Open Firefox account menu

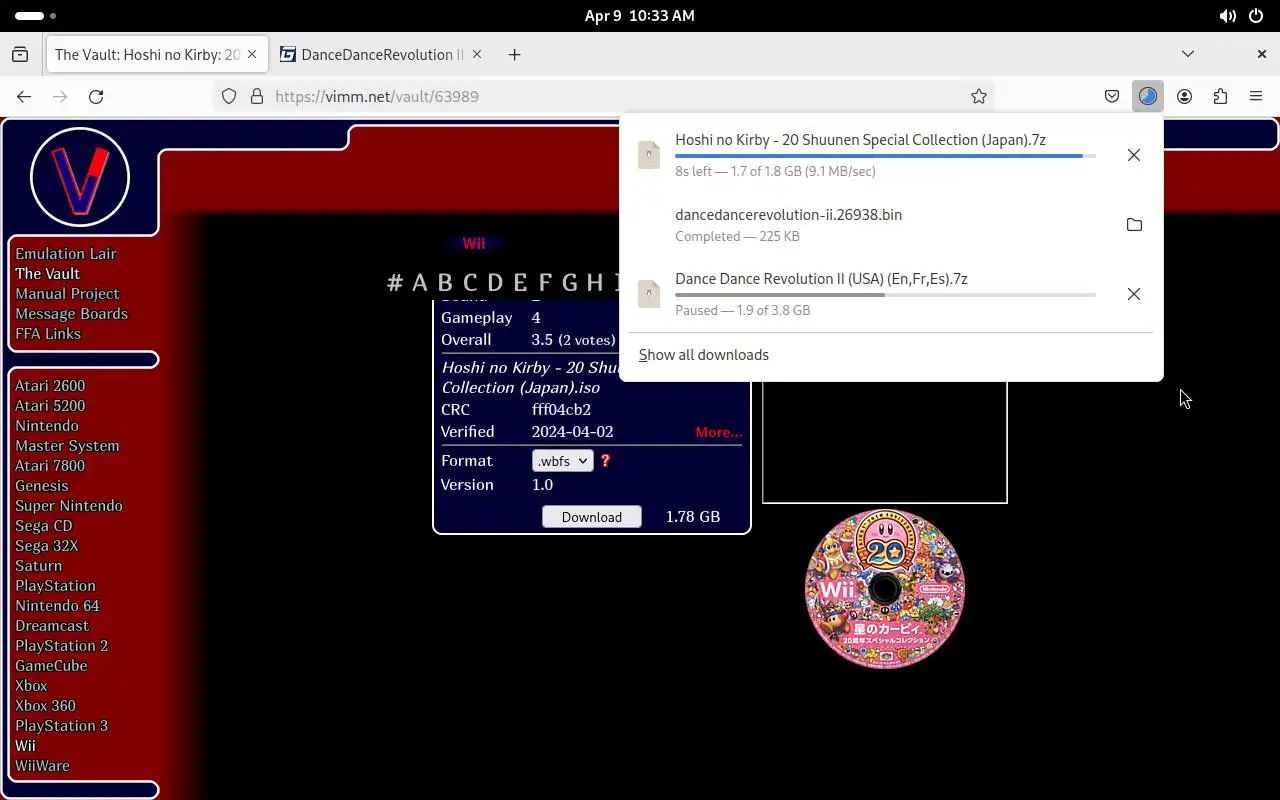pos(1184,96)
